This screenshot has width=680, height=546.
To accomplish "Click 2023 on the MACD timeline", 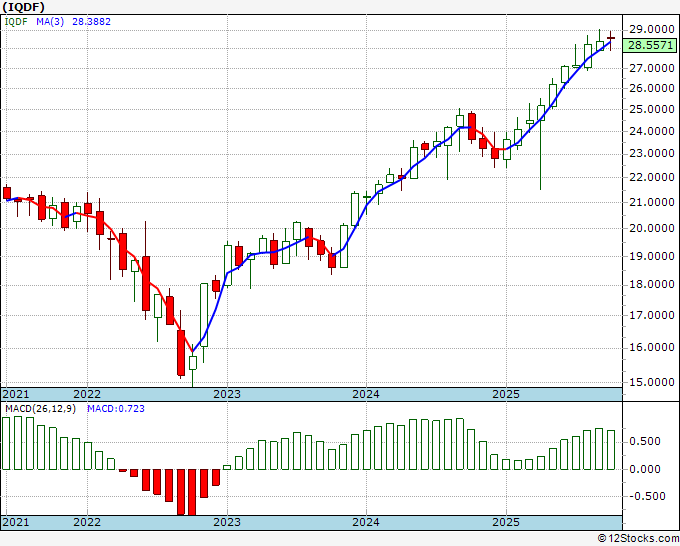I will click(x=227, y=522).
